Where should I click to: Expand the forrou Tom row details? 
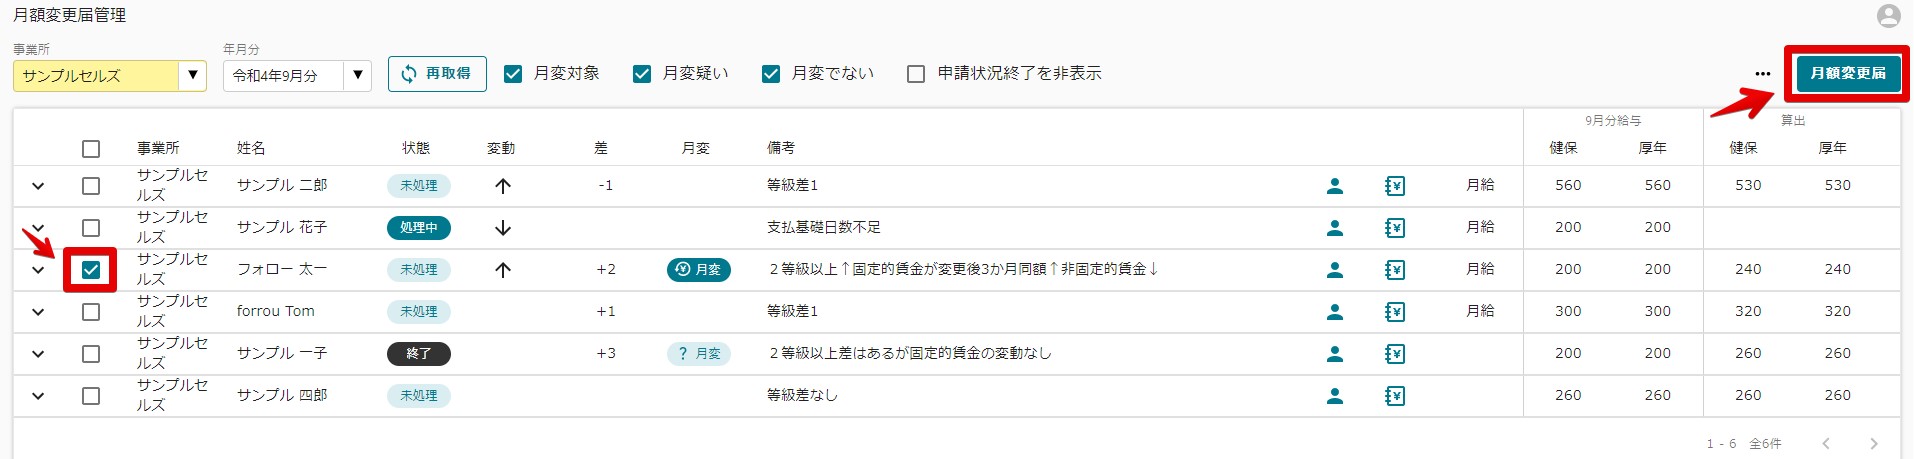pos(38,312)
